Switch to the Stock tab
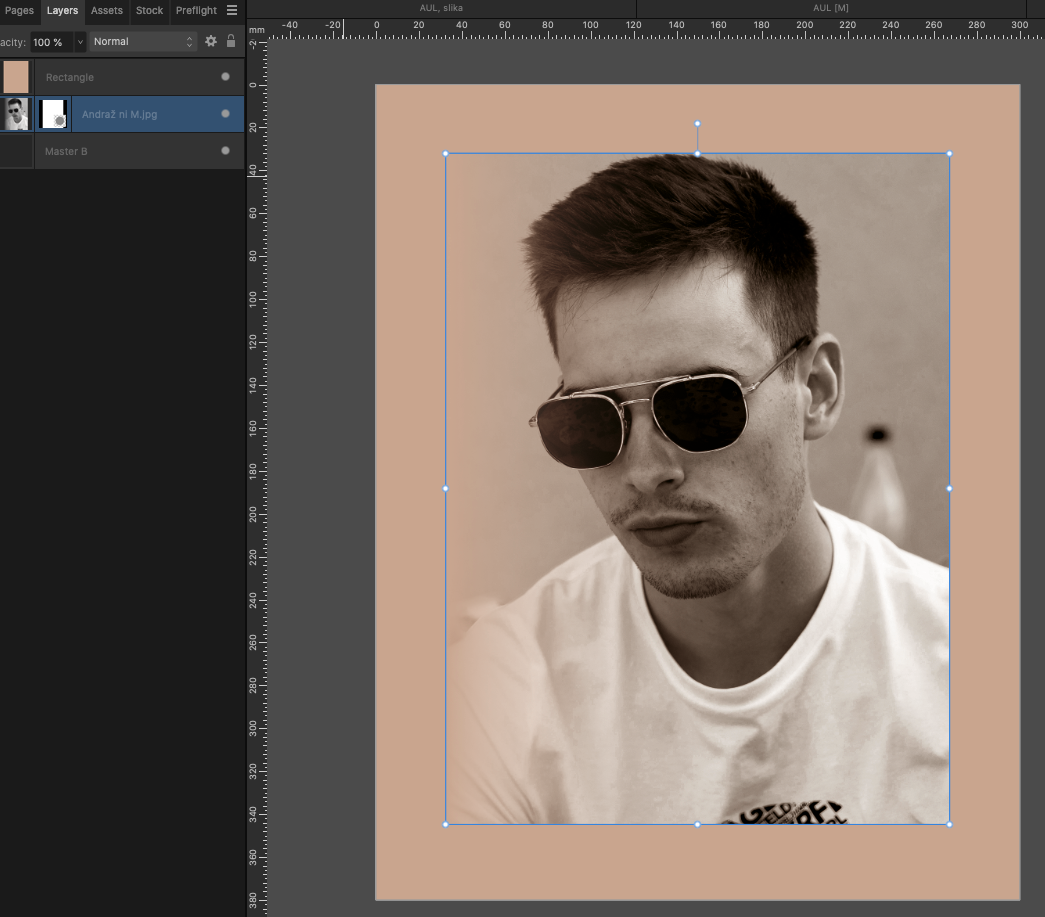Screen dimensions: 1045x917 click(149, 11)
